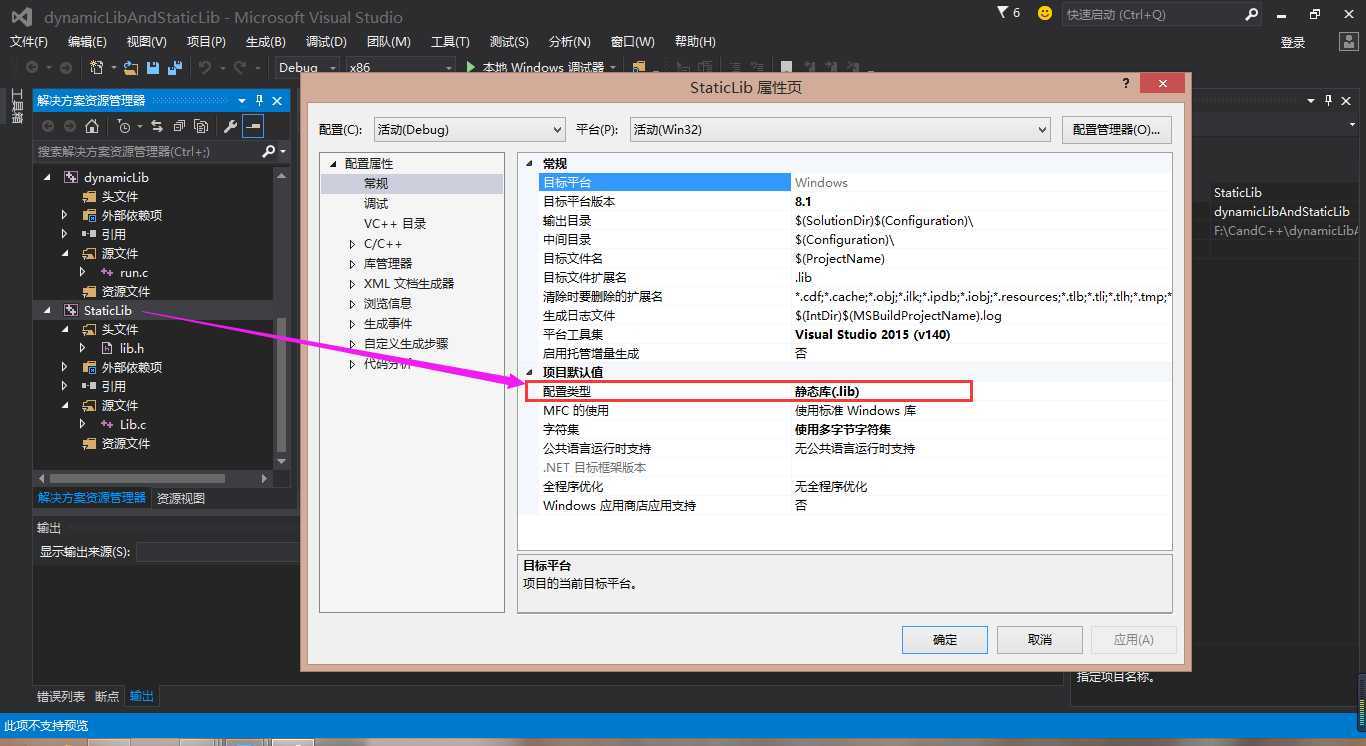Click the 取消 button
Image resolution: width=1366 pixels, height=746 pixels.
[x=1040, y=640]
